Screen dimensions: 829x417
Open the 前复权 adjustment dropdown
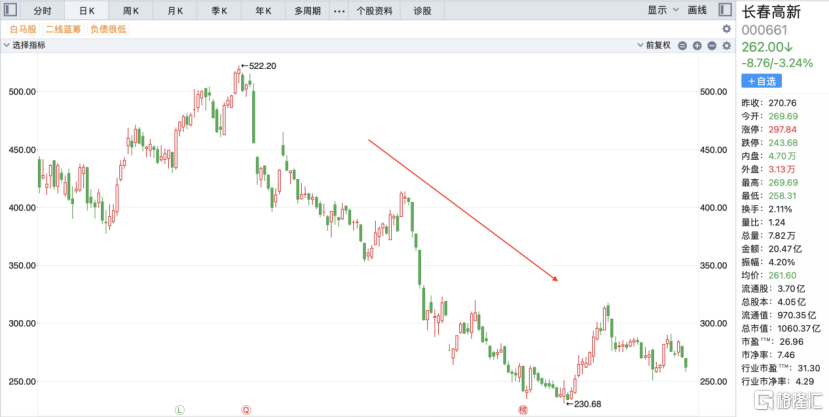coord(656,46)
